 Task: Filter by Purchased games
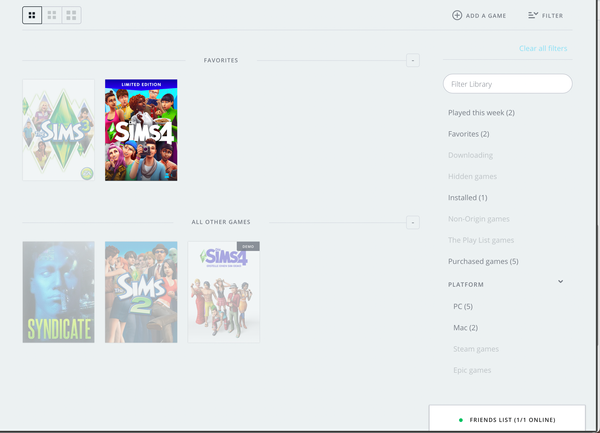tap(483, 261)
